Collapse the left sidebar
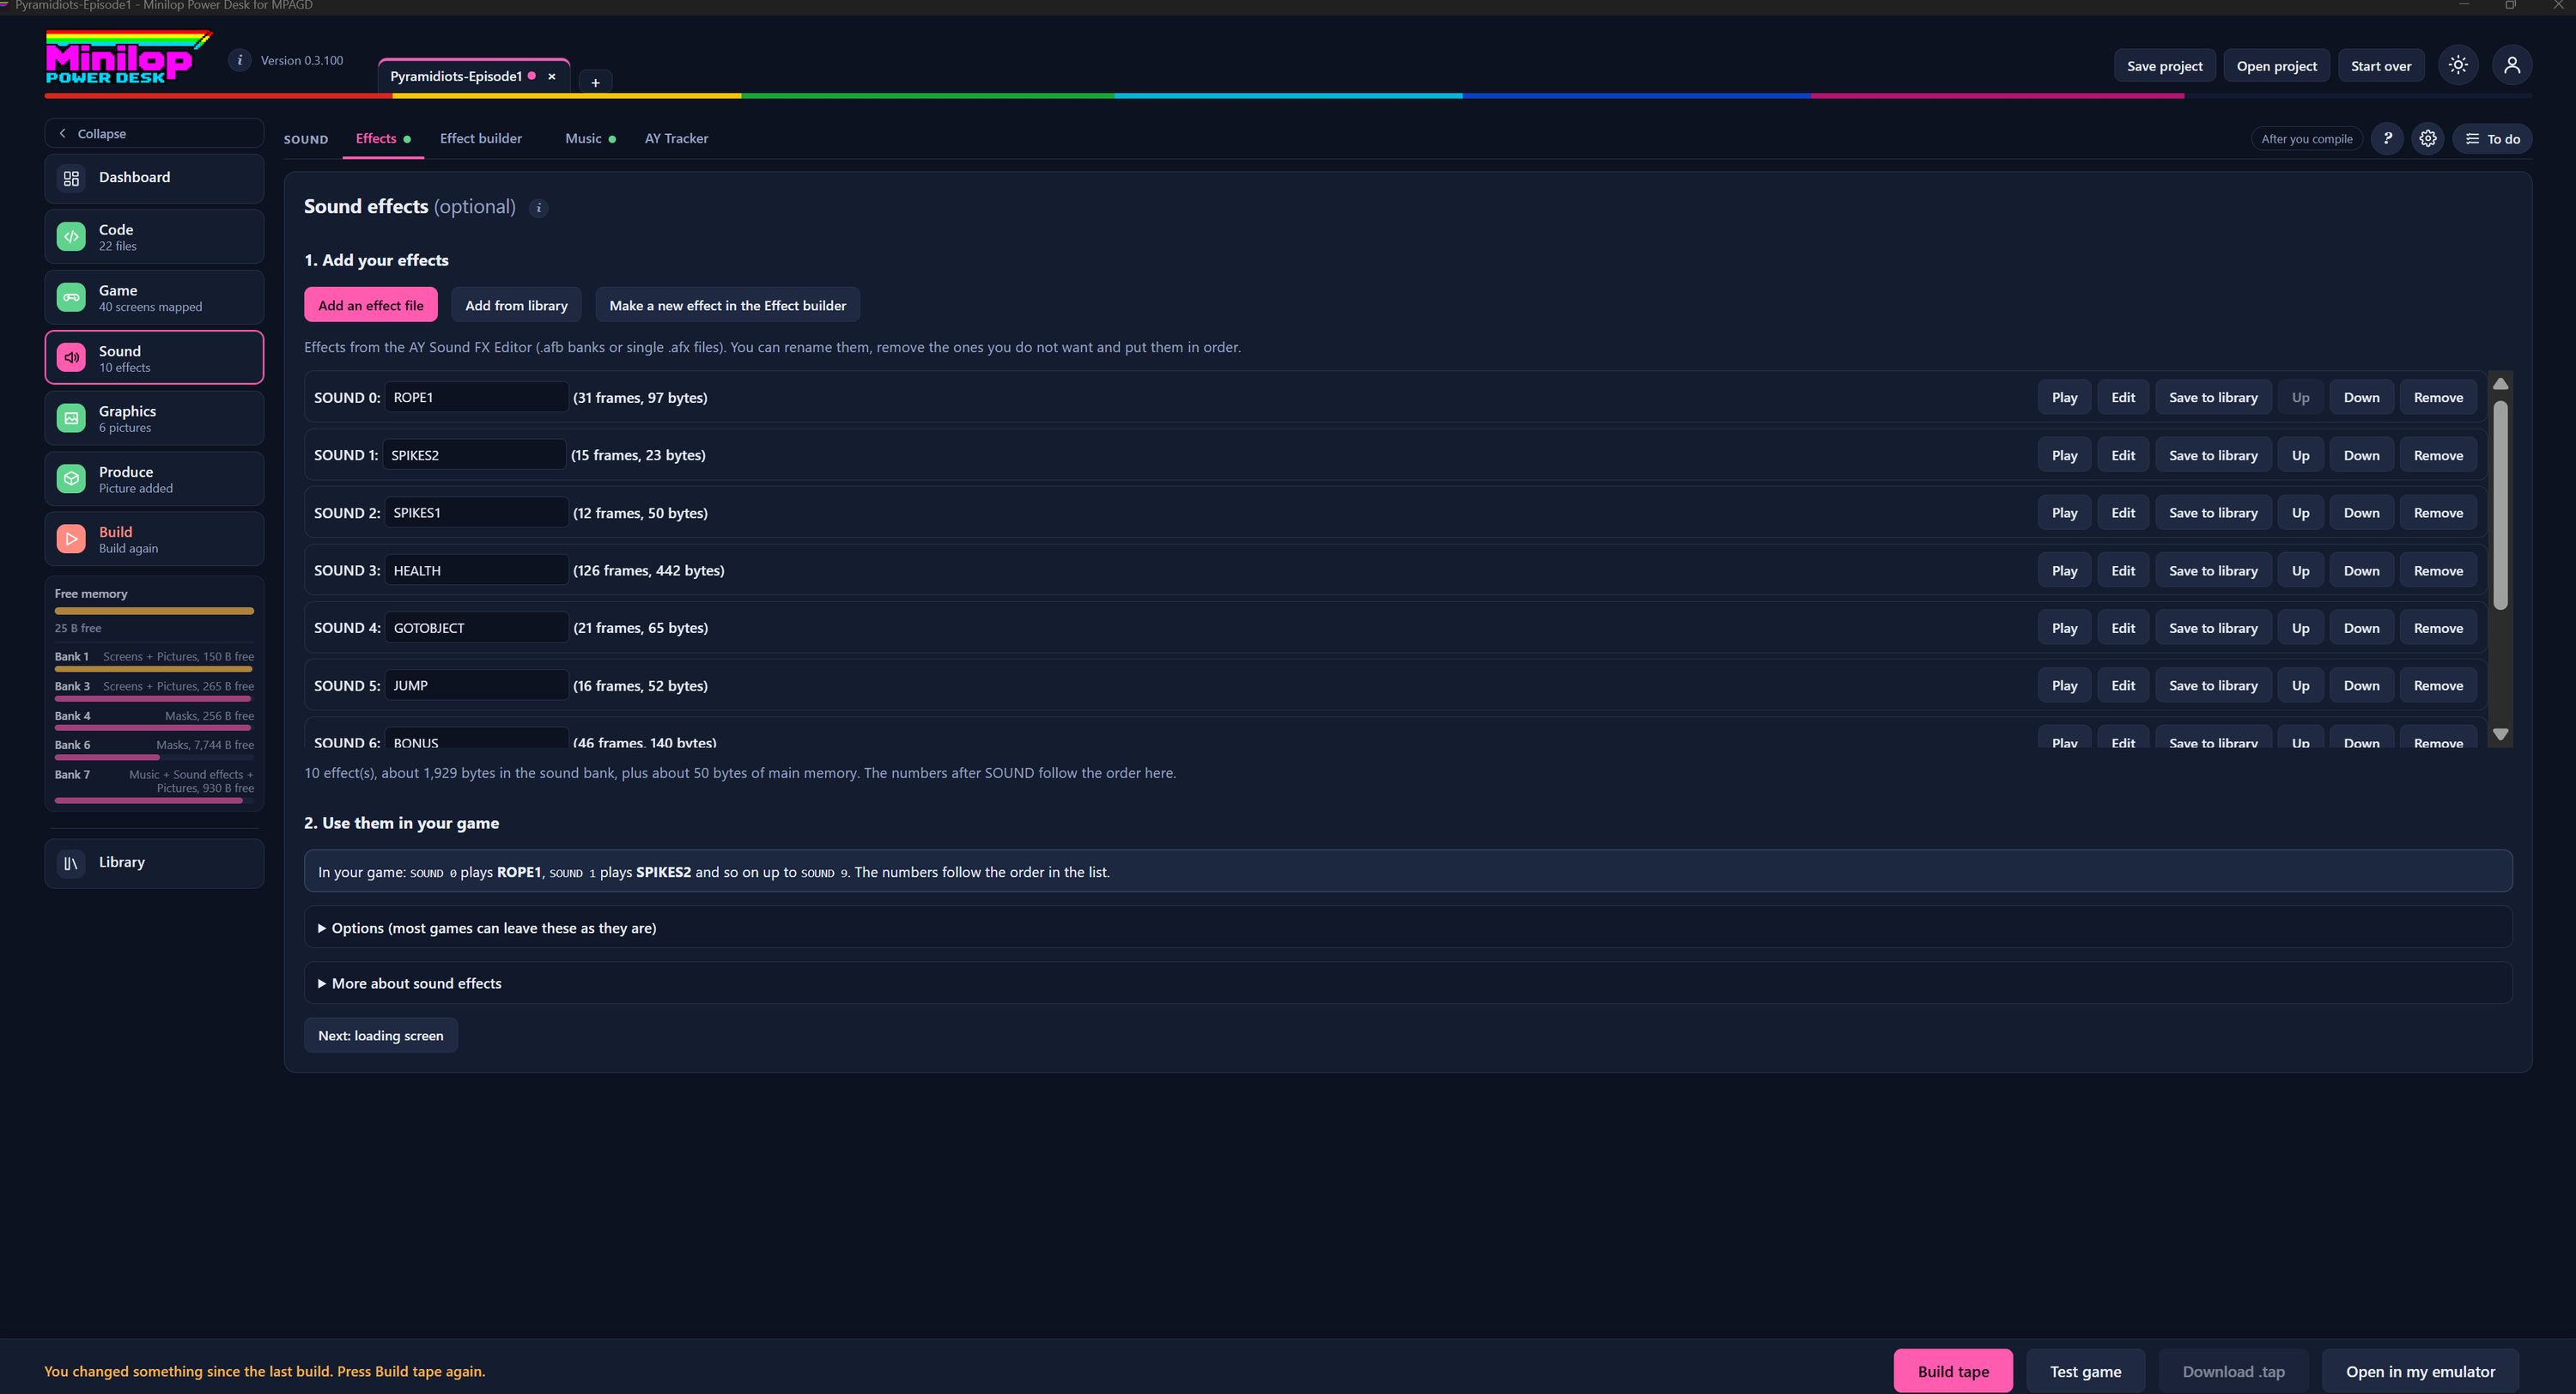 [154, 133]
